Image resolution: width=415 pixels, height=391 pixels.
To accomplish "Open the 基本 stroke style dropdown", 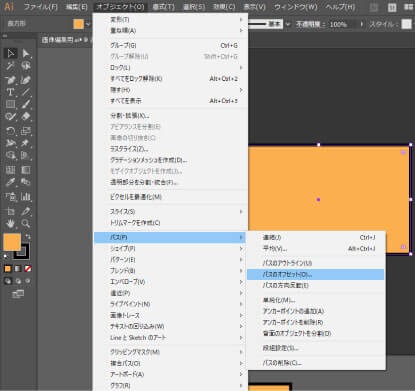I will point(287,24).
